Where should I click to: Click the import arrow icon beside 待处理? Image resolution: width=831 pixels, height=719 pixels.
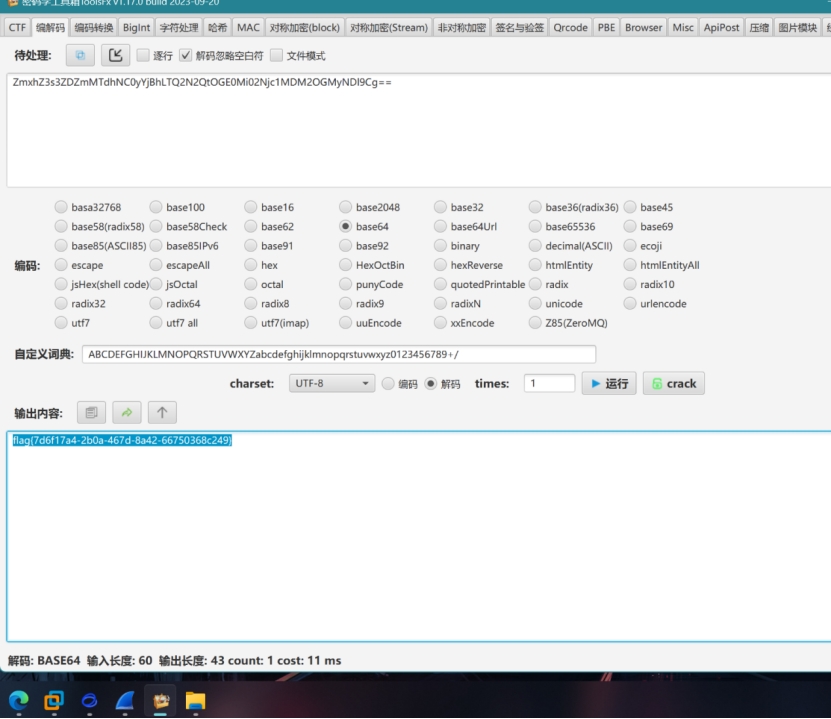tap(116, 55)
